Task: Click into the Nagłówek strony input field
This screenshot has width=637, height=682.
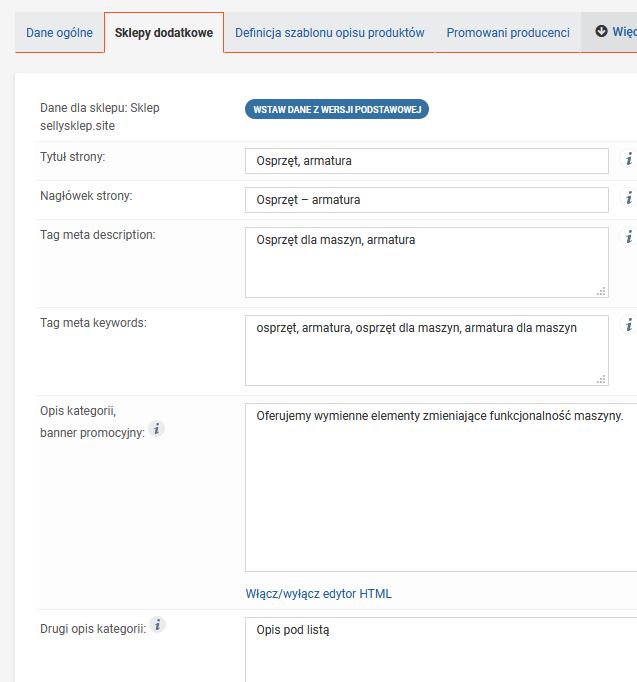Action: pyautogui.click(x=426, y=200)
